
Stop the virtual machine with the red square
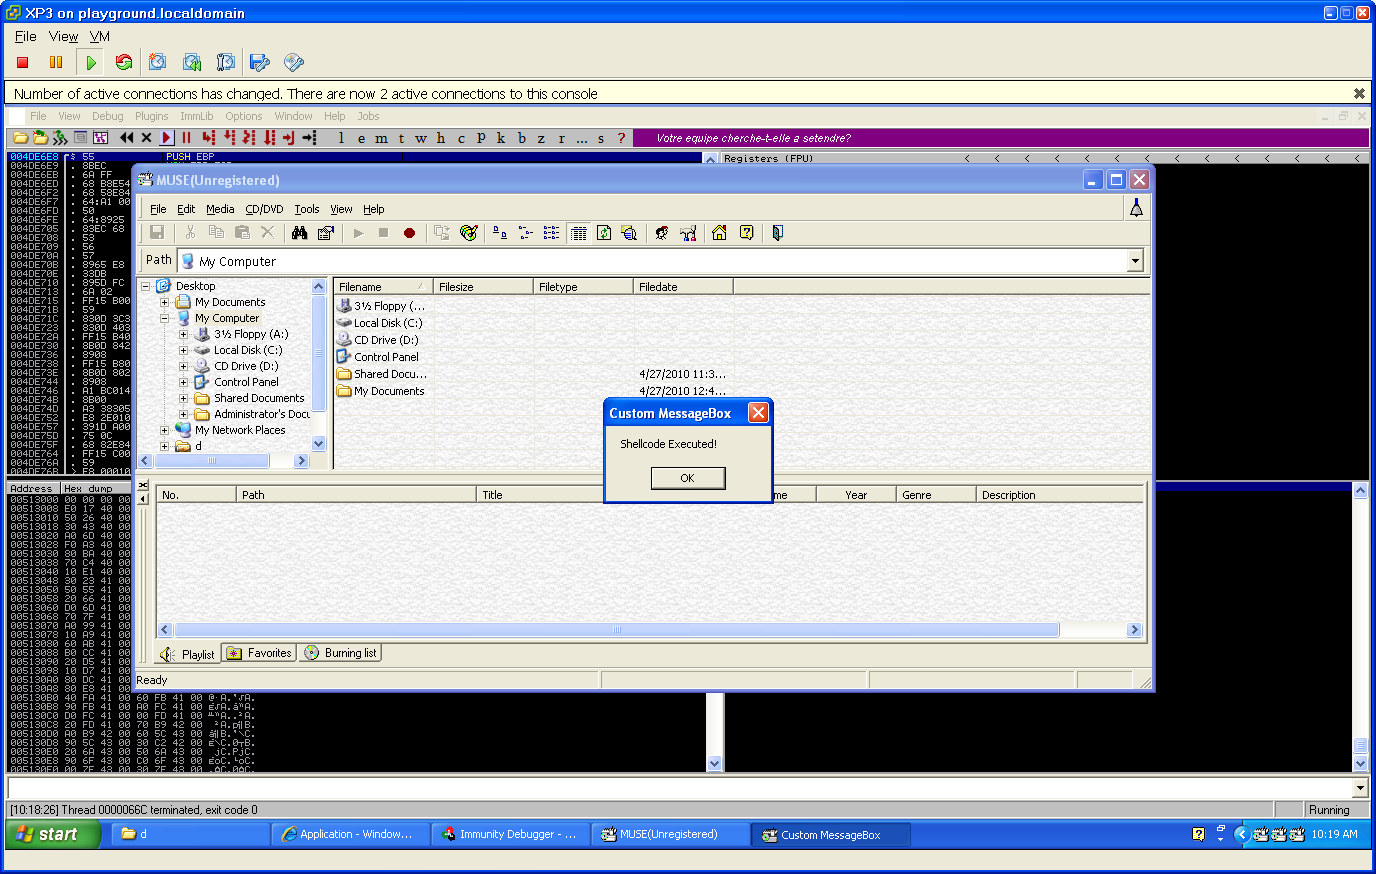tap(23, 62)
